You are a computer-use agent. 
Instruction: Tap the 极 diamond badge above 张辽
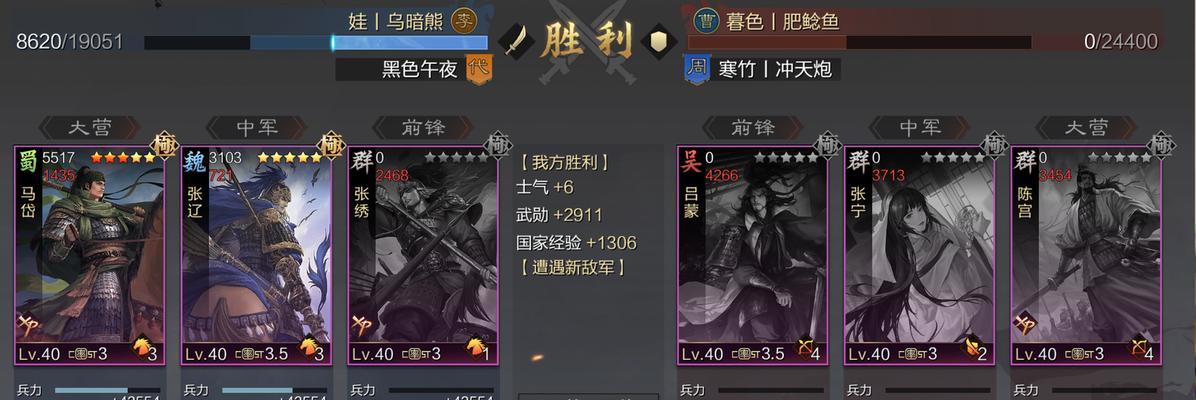click(x=330, y=144)
